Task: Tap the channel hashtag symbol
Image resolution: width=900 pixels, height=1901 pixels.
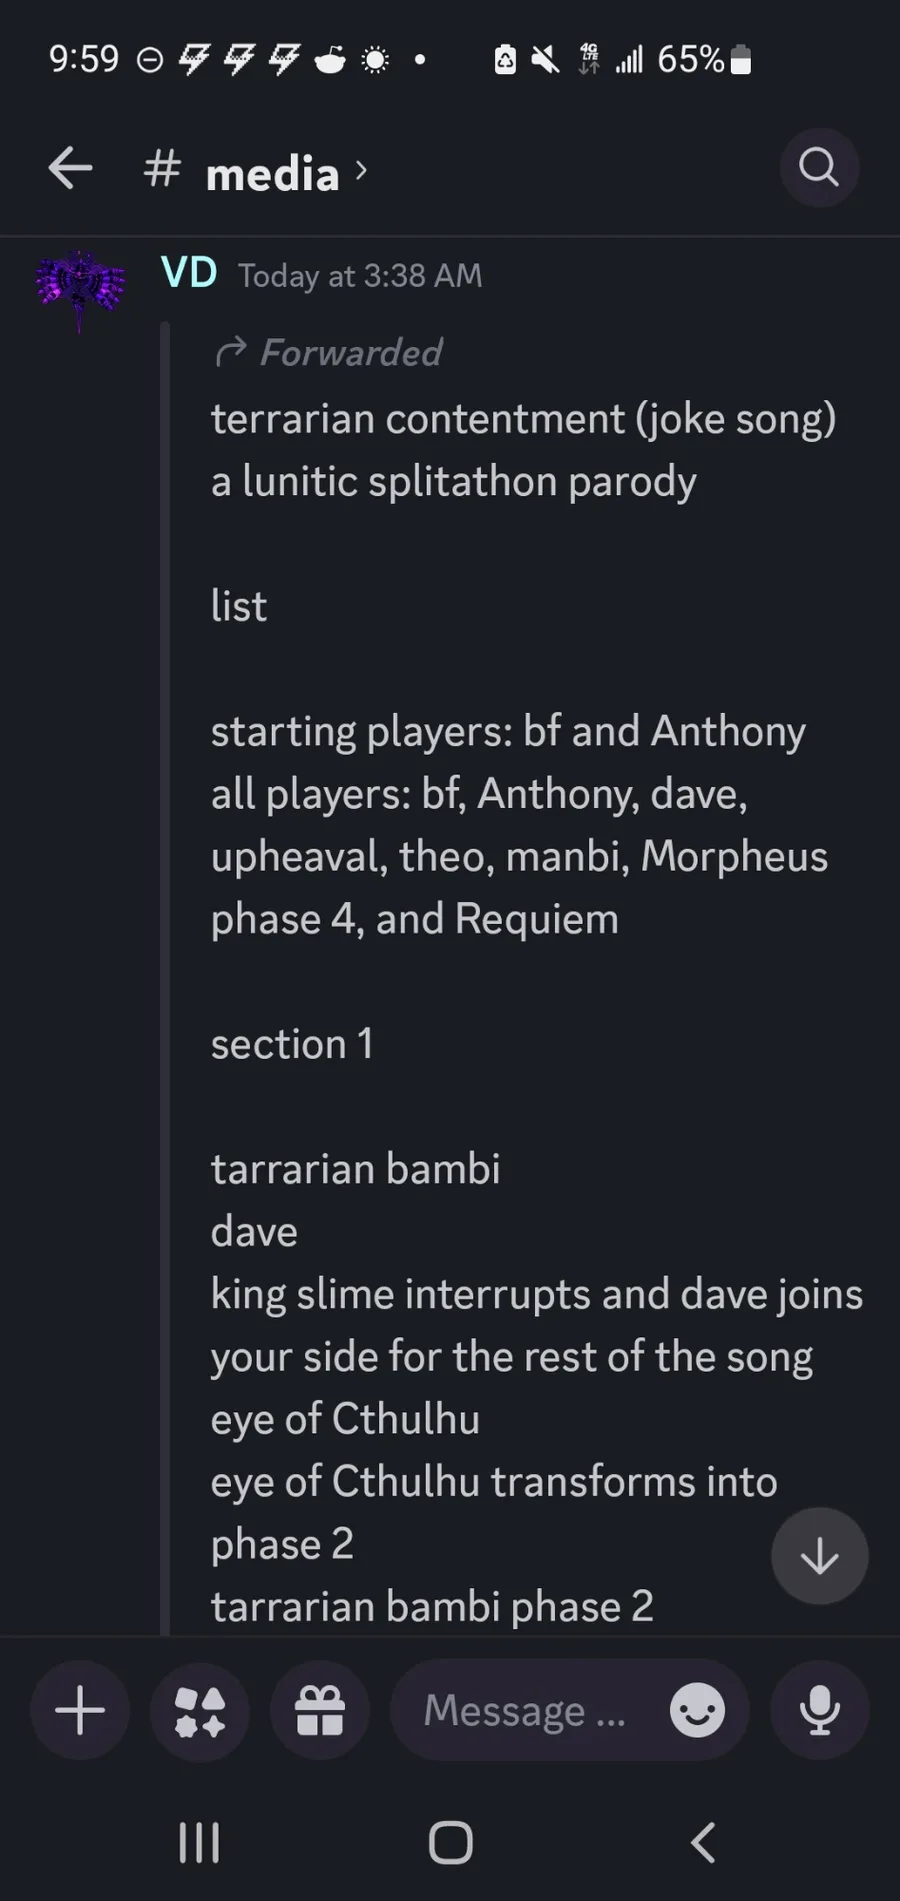Action: (162, 169)
